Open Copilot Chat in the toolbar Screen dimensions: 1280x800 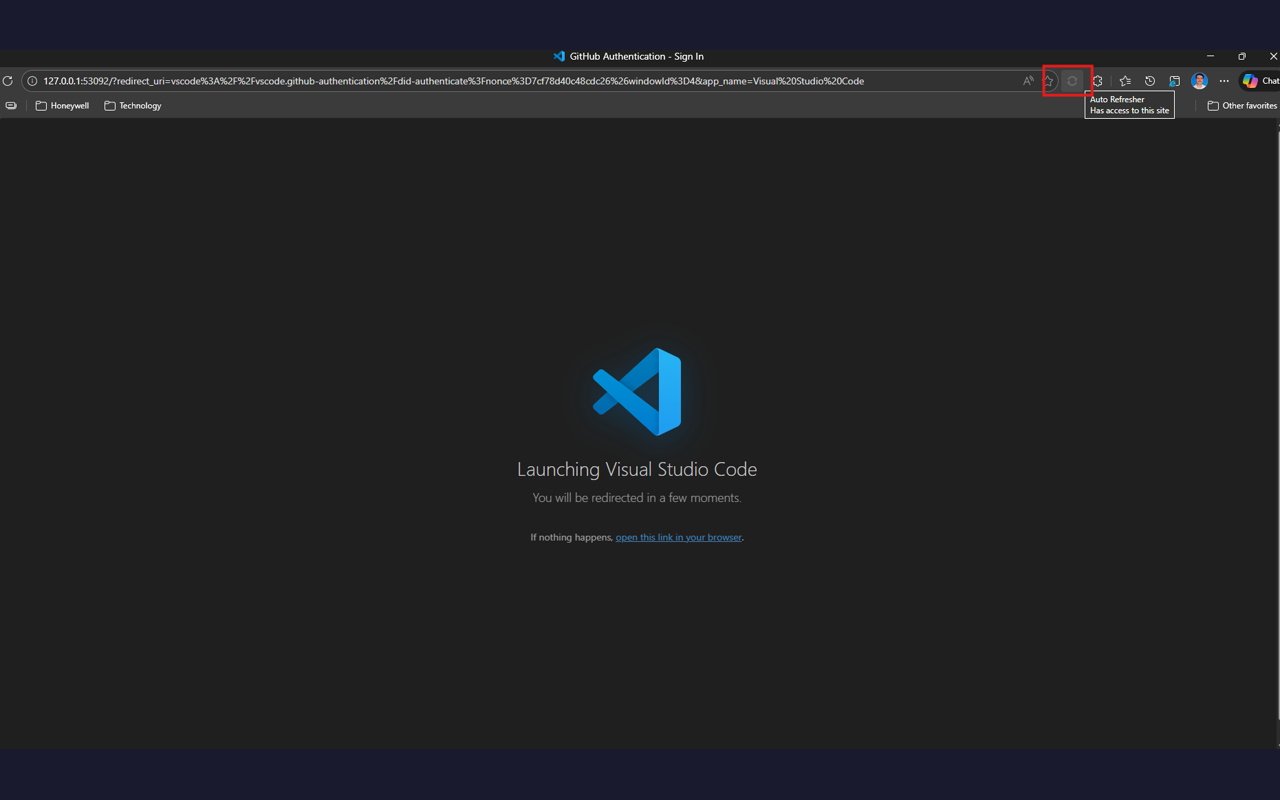1260,81
